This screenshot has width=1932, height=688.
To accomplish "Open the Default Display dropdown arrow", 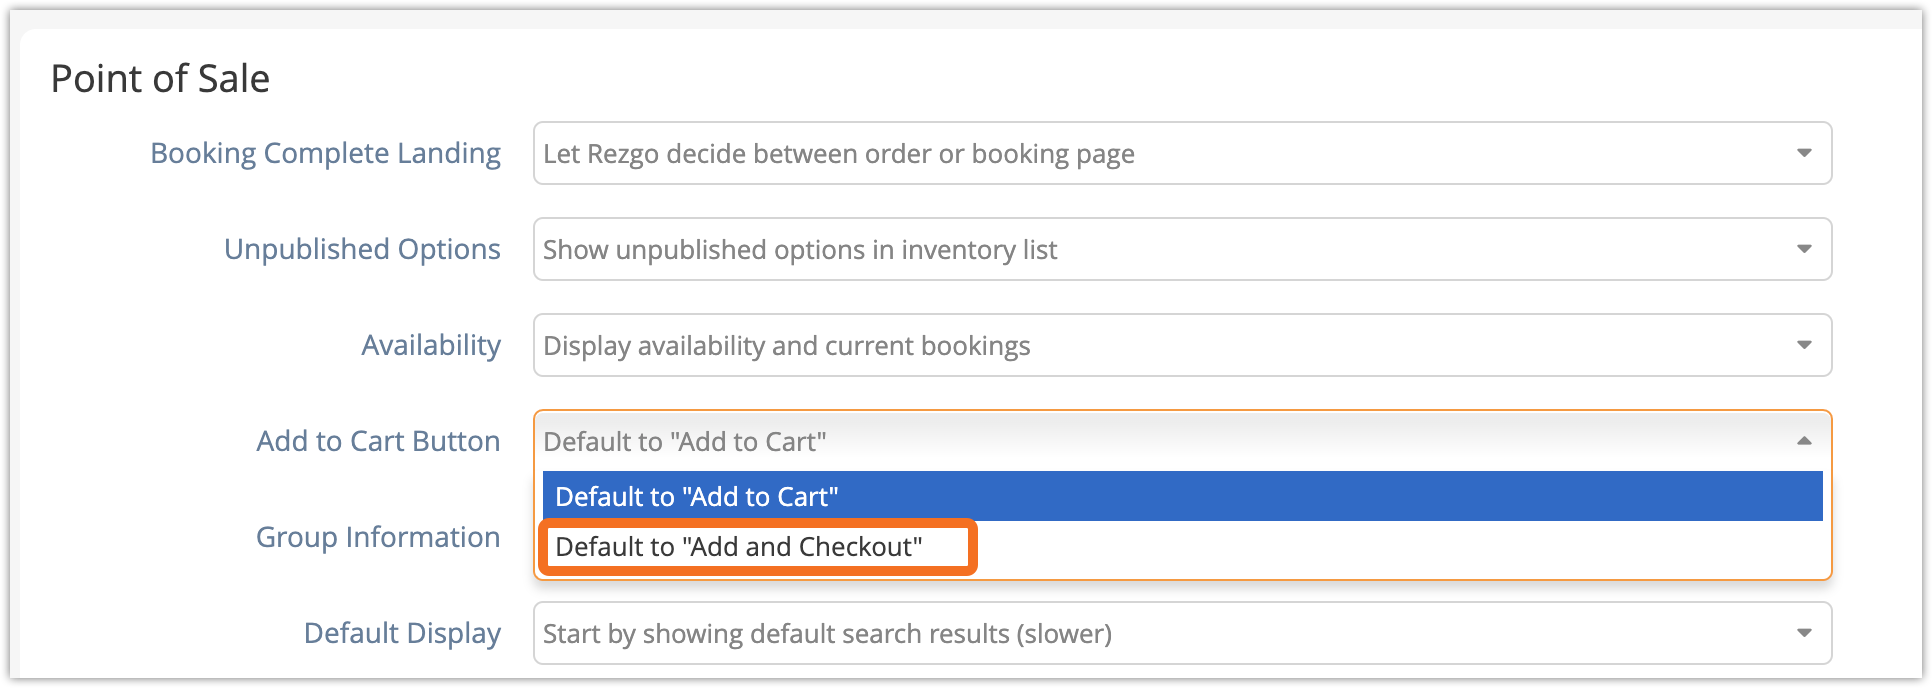I will tap(1804, 633).
